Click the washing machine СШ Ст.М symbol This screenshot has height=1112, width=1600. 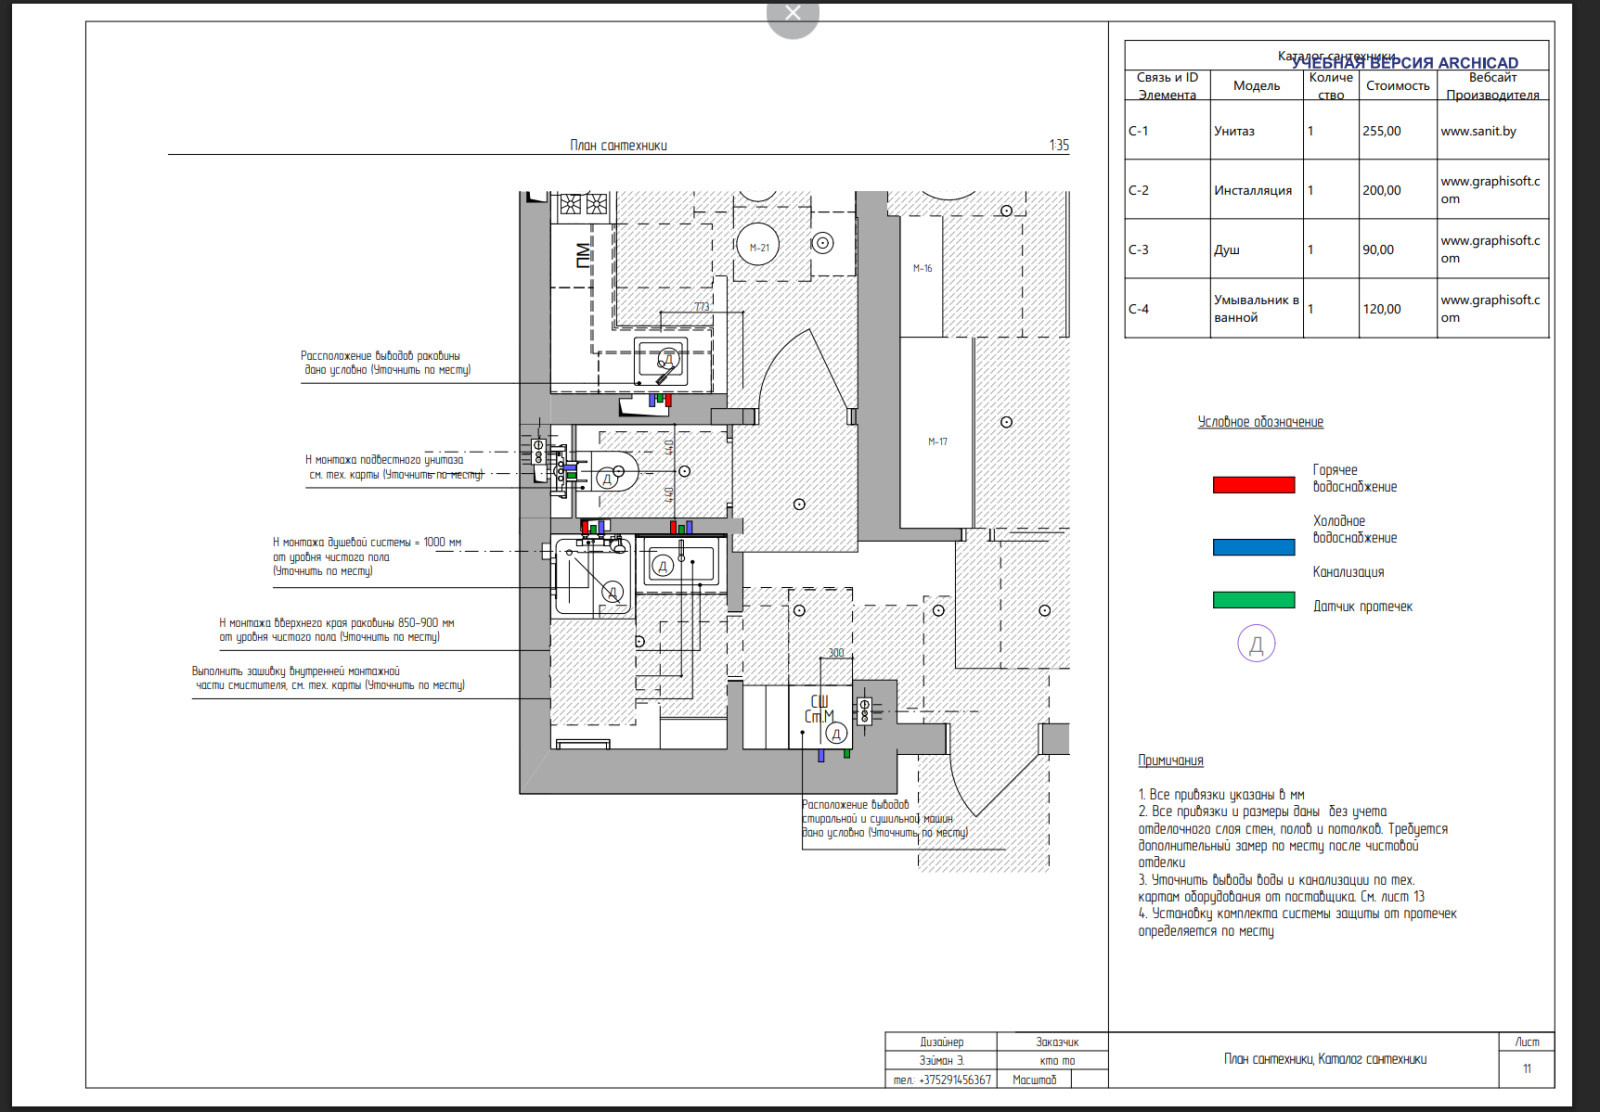(x=819, y=710)
